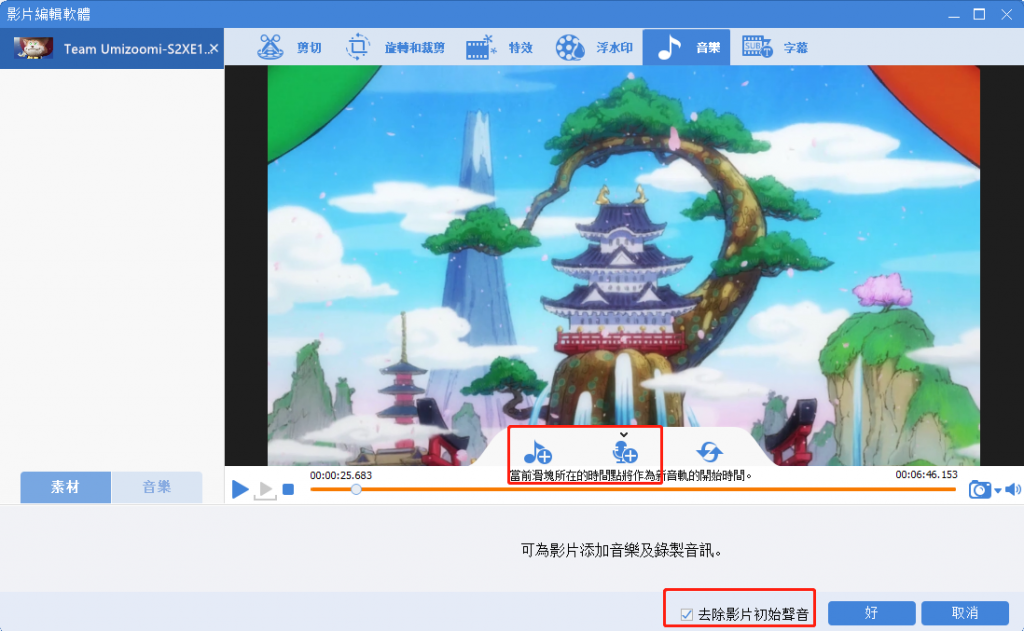Click the volume speaker icon

coord(1013,489)
